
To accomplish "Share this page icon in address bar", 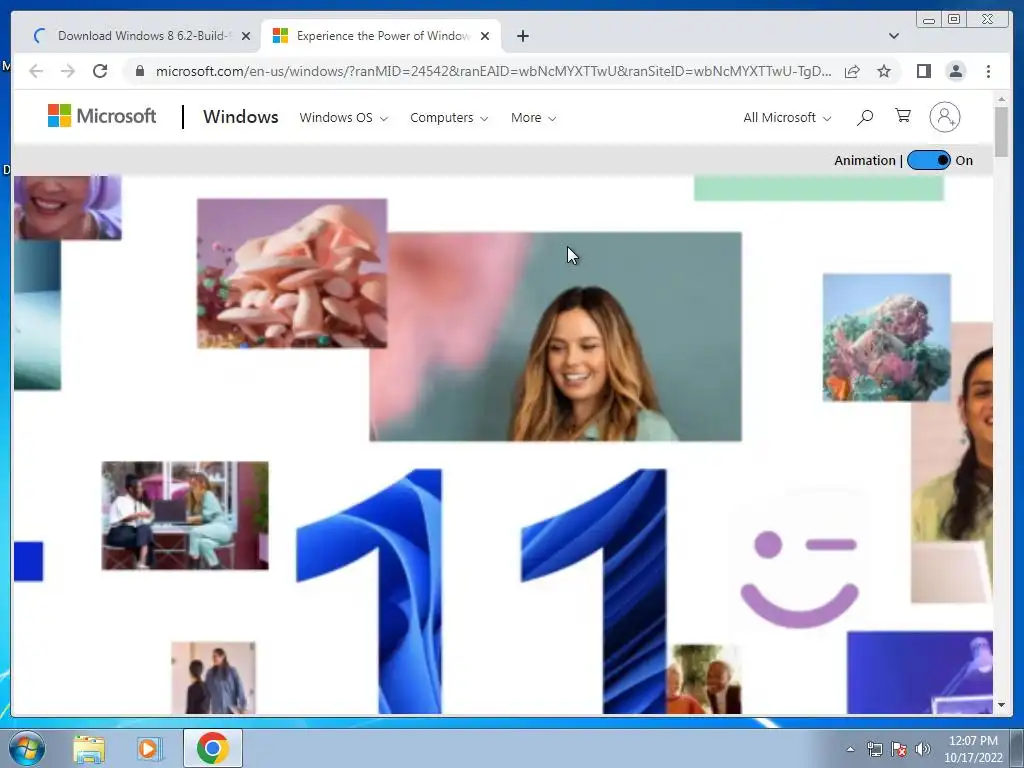I will coord(852,71).
